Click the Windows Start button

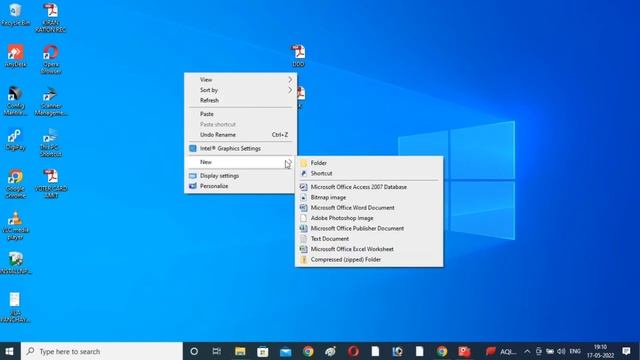(10, 351)
